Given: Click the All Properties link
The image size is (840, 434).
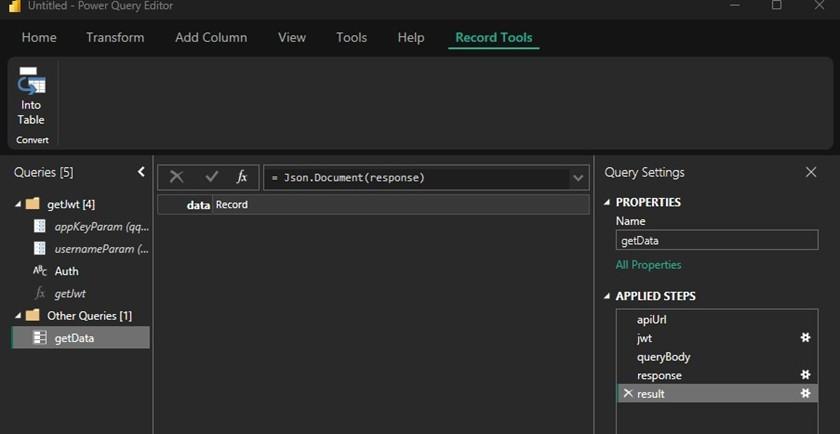Looking at the screenshot, I should coord(648,265).
